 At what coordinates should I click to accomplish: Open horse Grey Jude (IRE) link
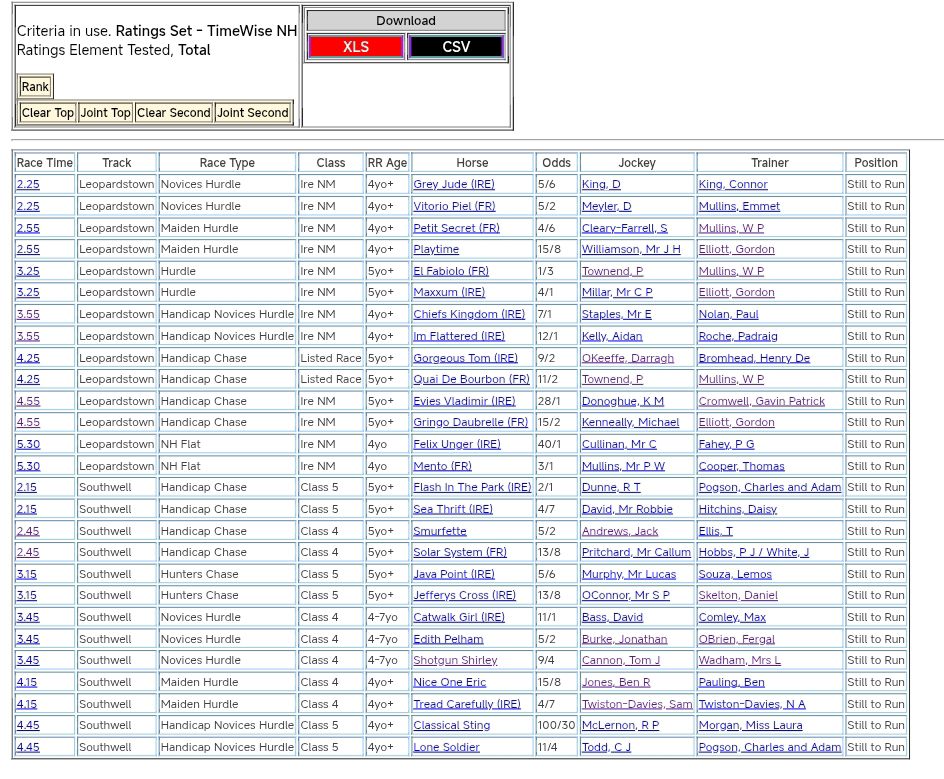pos(453,185)
